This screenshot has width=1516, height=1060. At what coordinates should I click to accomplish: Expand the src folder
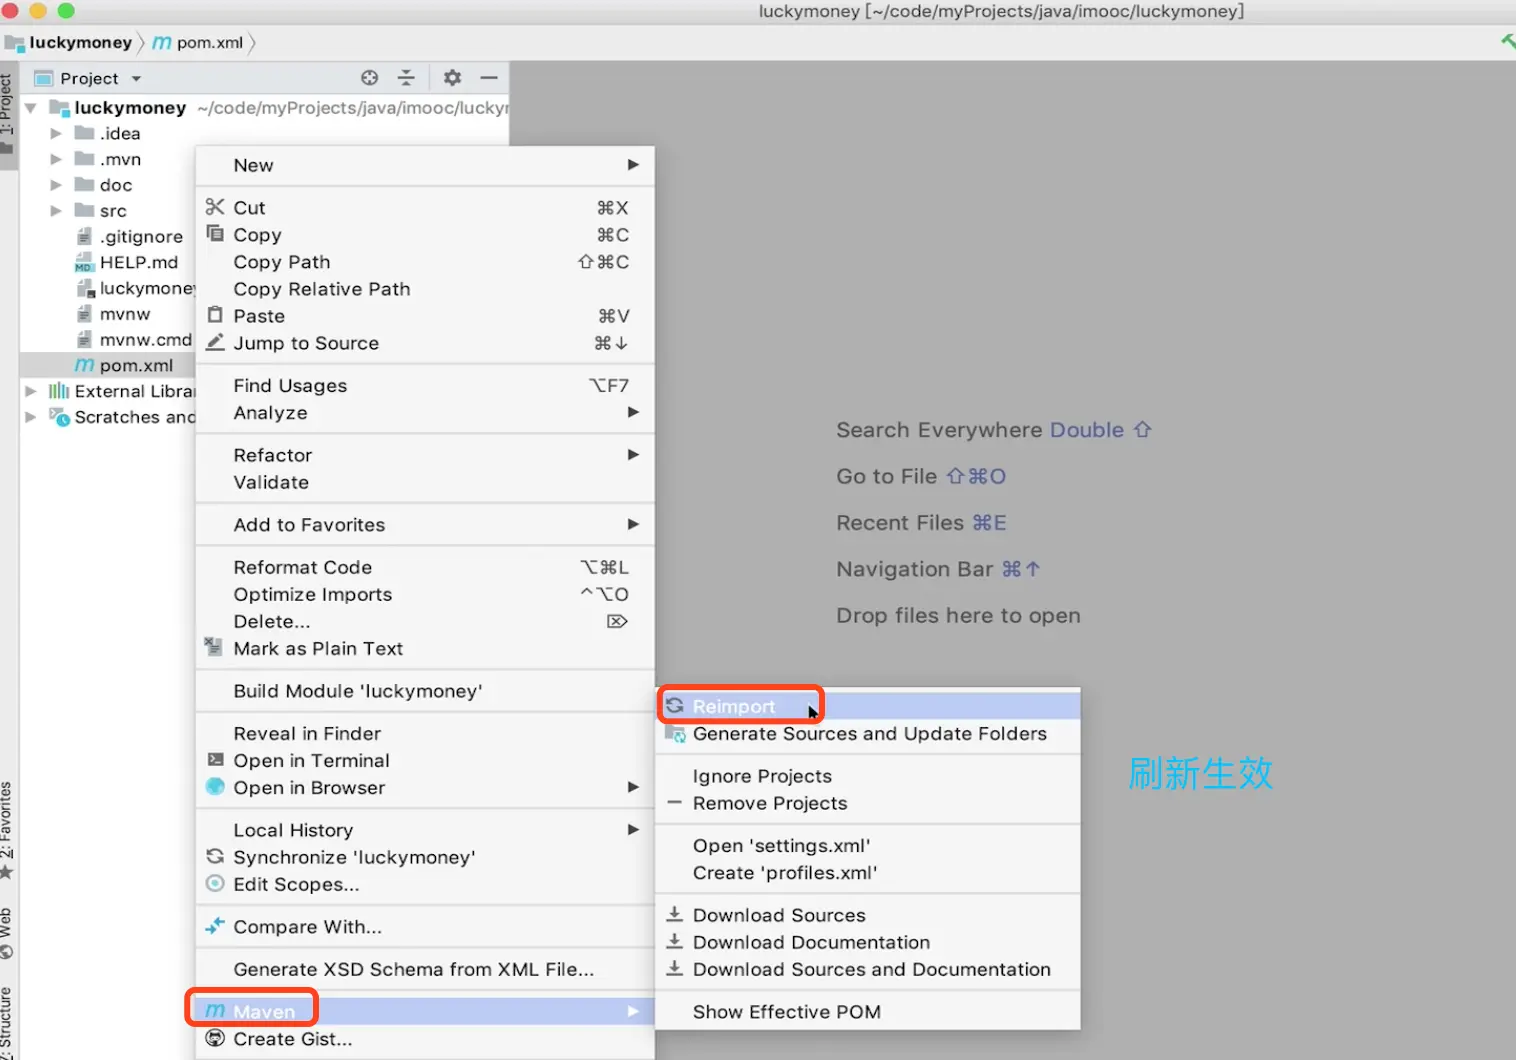56,211
